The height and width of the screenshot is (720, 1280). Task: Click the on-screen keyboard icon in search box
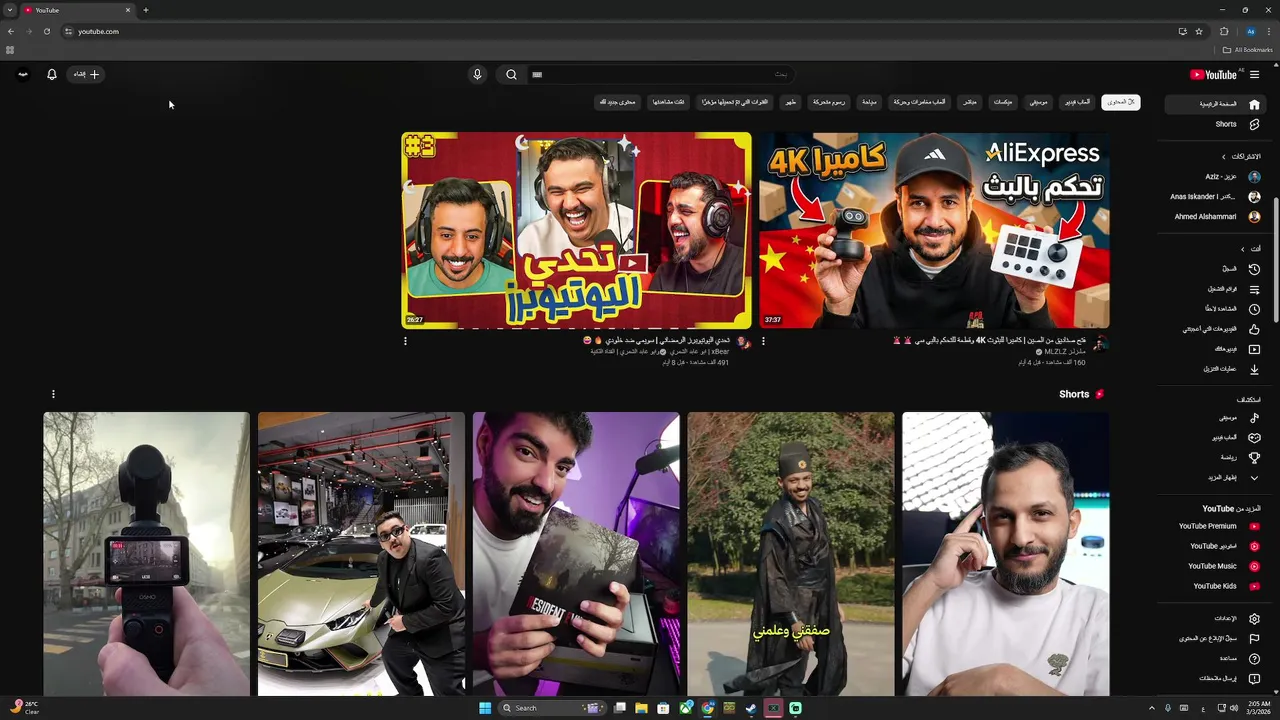pyautogui.click(x=537, y=74)
